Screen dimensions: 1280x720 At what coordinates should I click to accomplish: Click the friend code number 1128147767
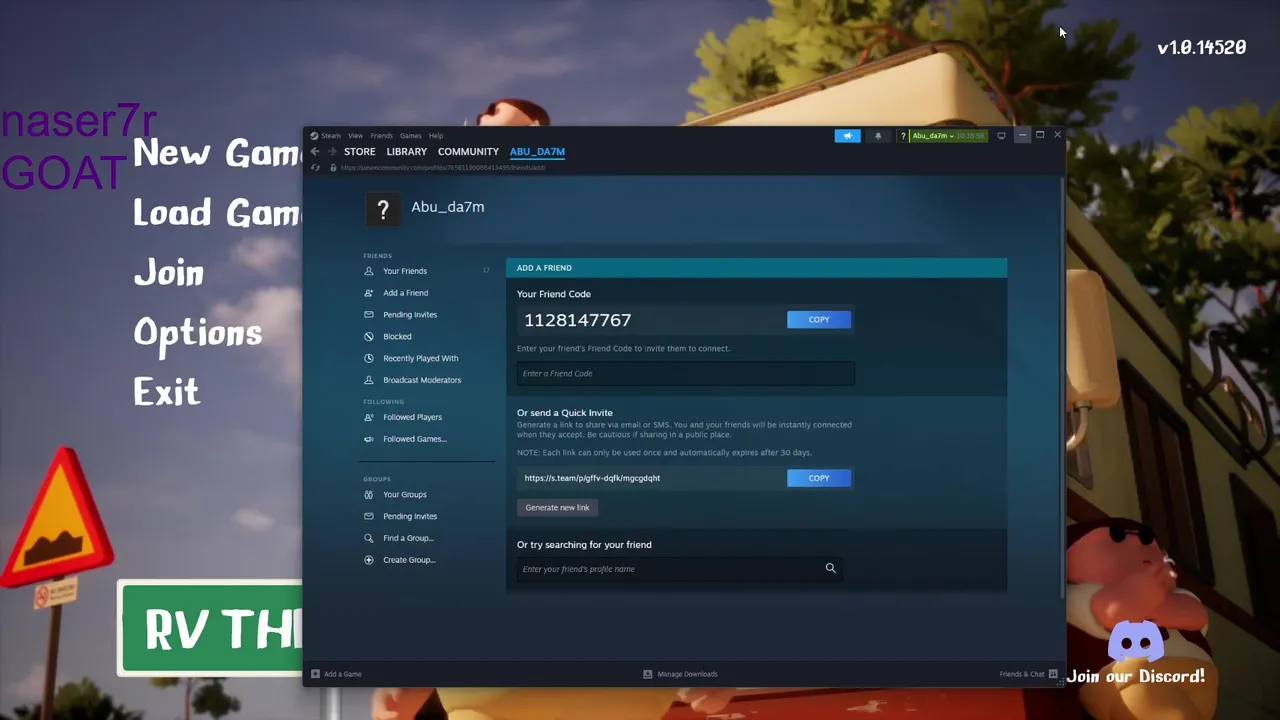(x=578, y=320)
